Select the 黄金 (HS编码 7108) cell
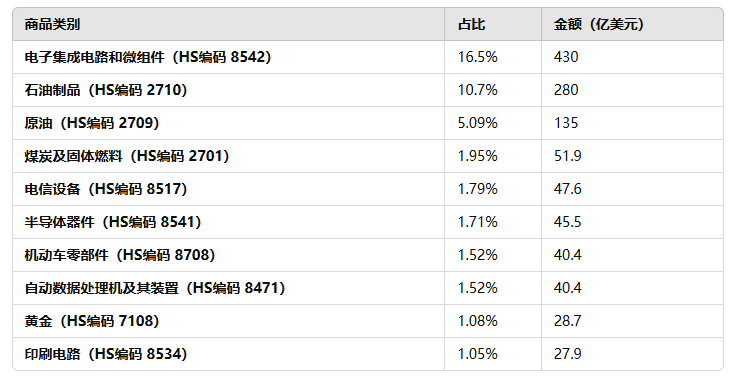730x376 pixels. tap(228, 321)
